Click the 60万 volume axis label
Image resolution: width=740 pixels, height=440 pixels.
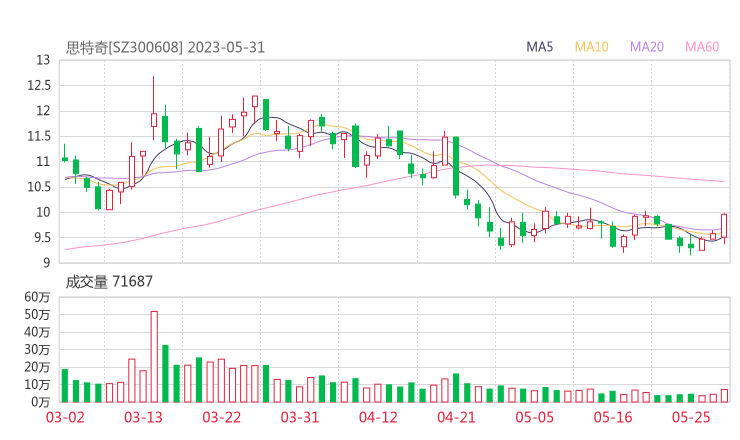[x=37, y=297]
